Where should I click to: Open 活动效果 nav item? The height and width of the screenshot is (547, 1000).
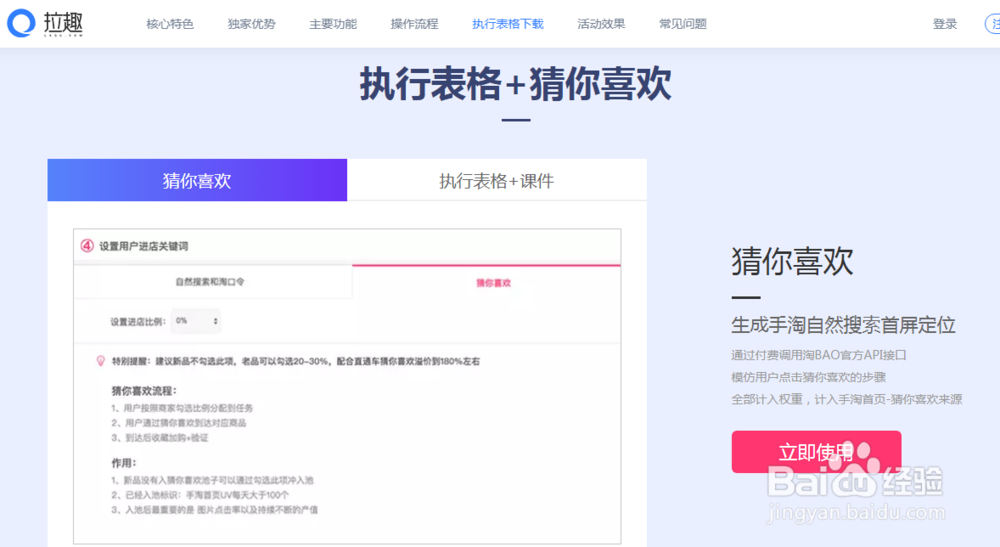[x=601, y=24]
